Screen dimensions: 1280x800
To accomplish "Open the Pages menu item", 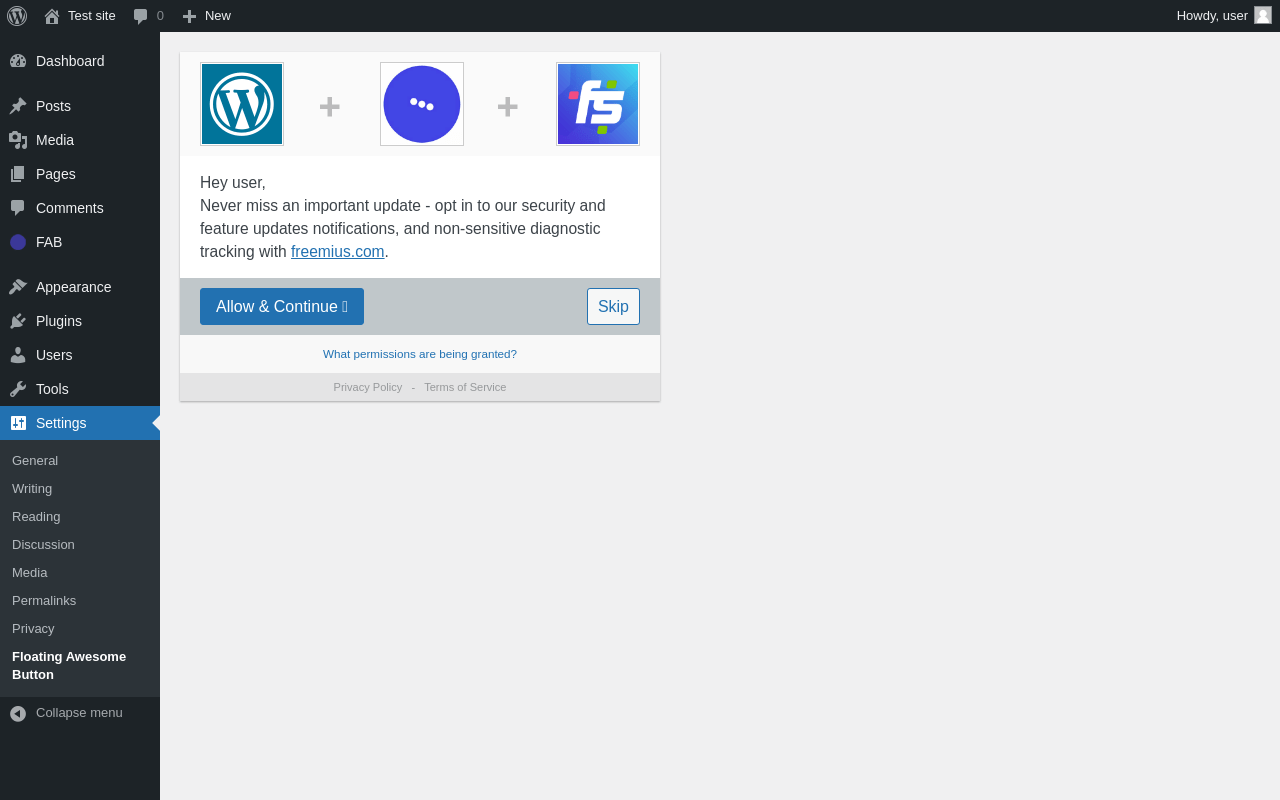I will pos(80,174).
